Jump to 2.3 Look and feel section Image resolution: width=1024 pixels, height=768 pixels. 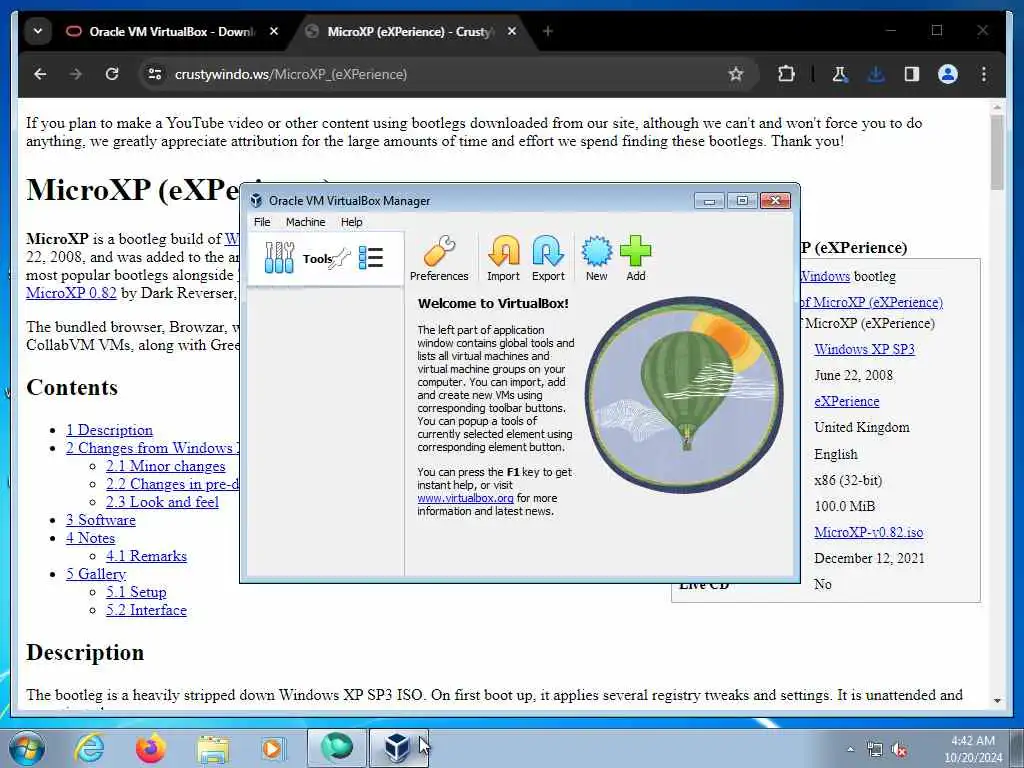coord(163,502)
